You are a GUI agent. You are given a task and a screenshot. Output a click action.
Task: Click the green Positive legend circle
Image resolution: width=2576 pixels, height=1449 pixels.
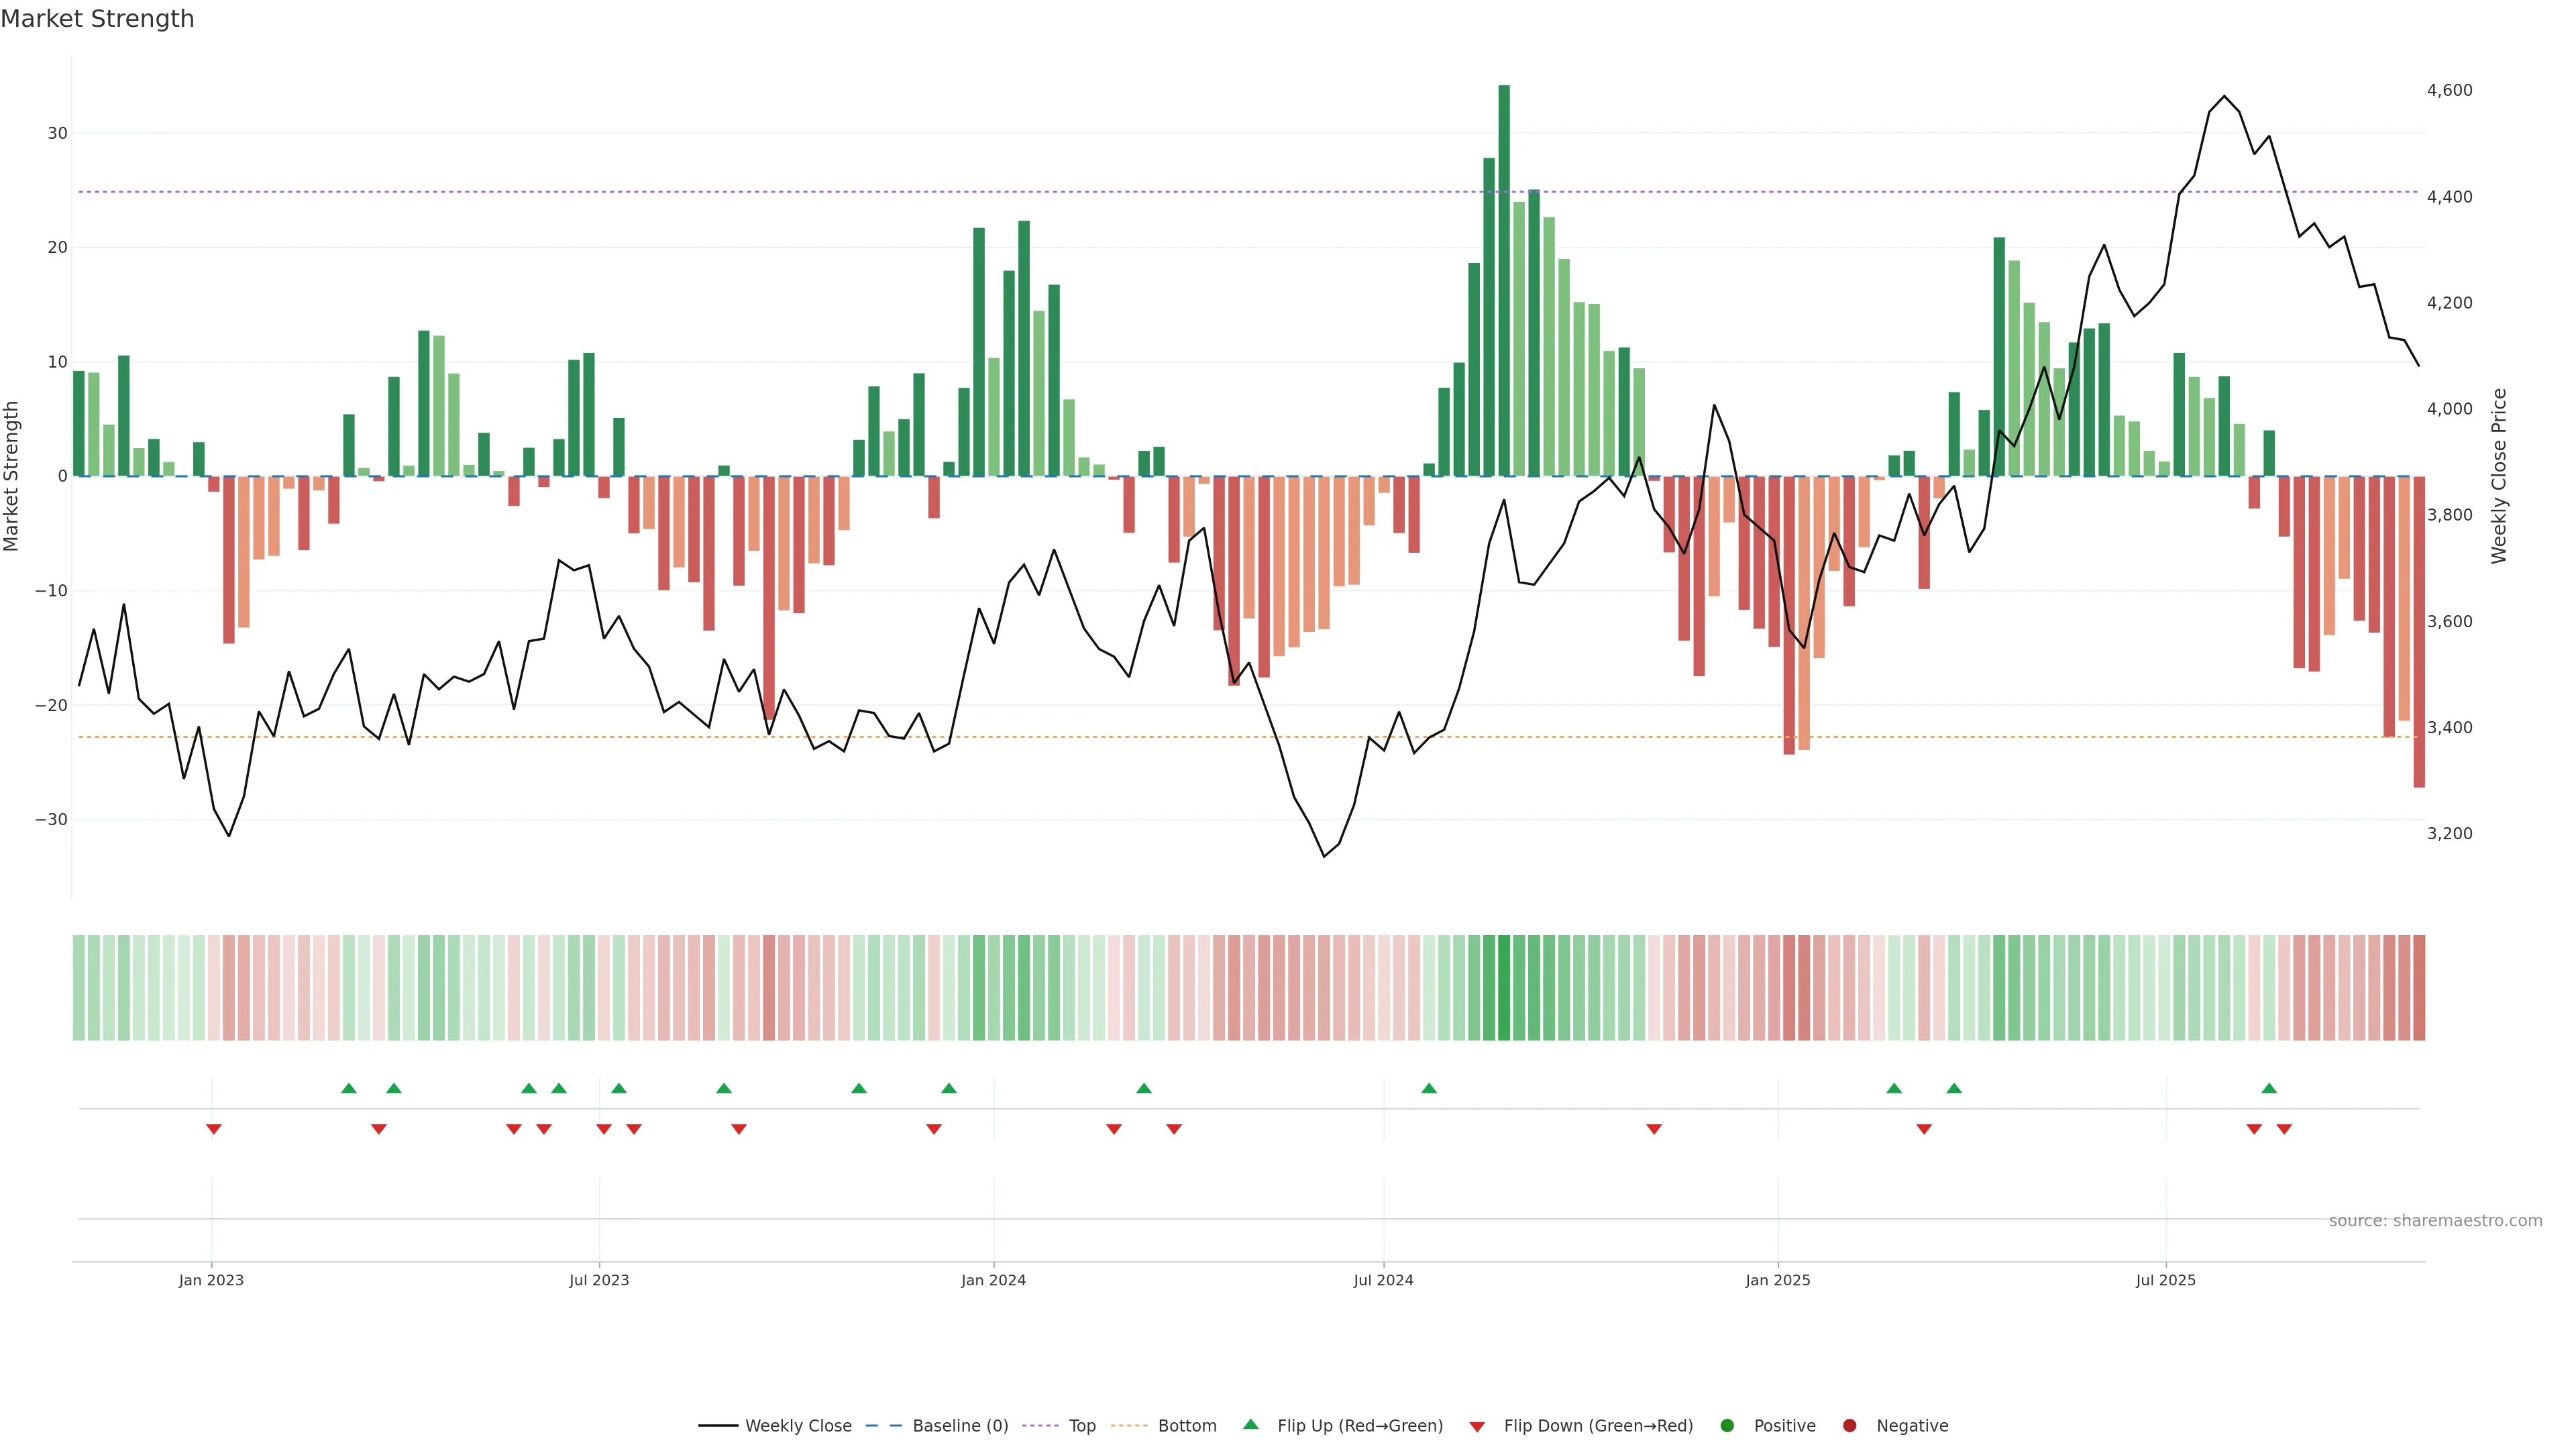[x=1727, y=1426]
